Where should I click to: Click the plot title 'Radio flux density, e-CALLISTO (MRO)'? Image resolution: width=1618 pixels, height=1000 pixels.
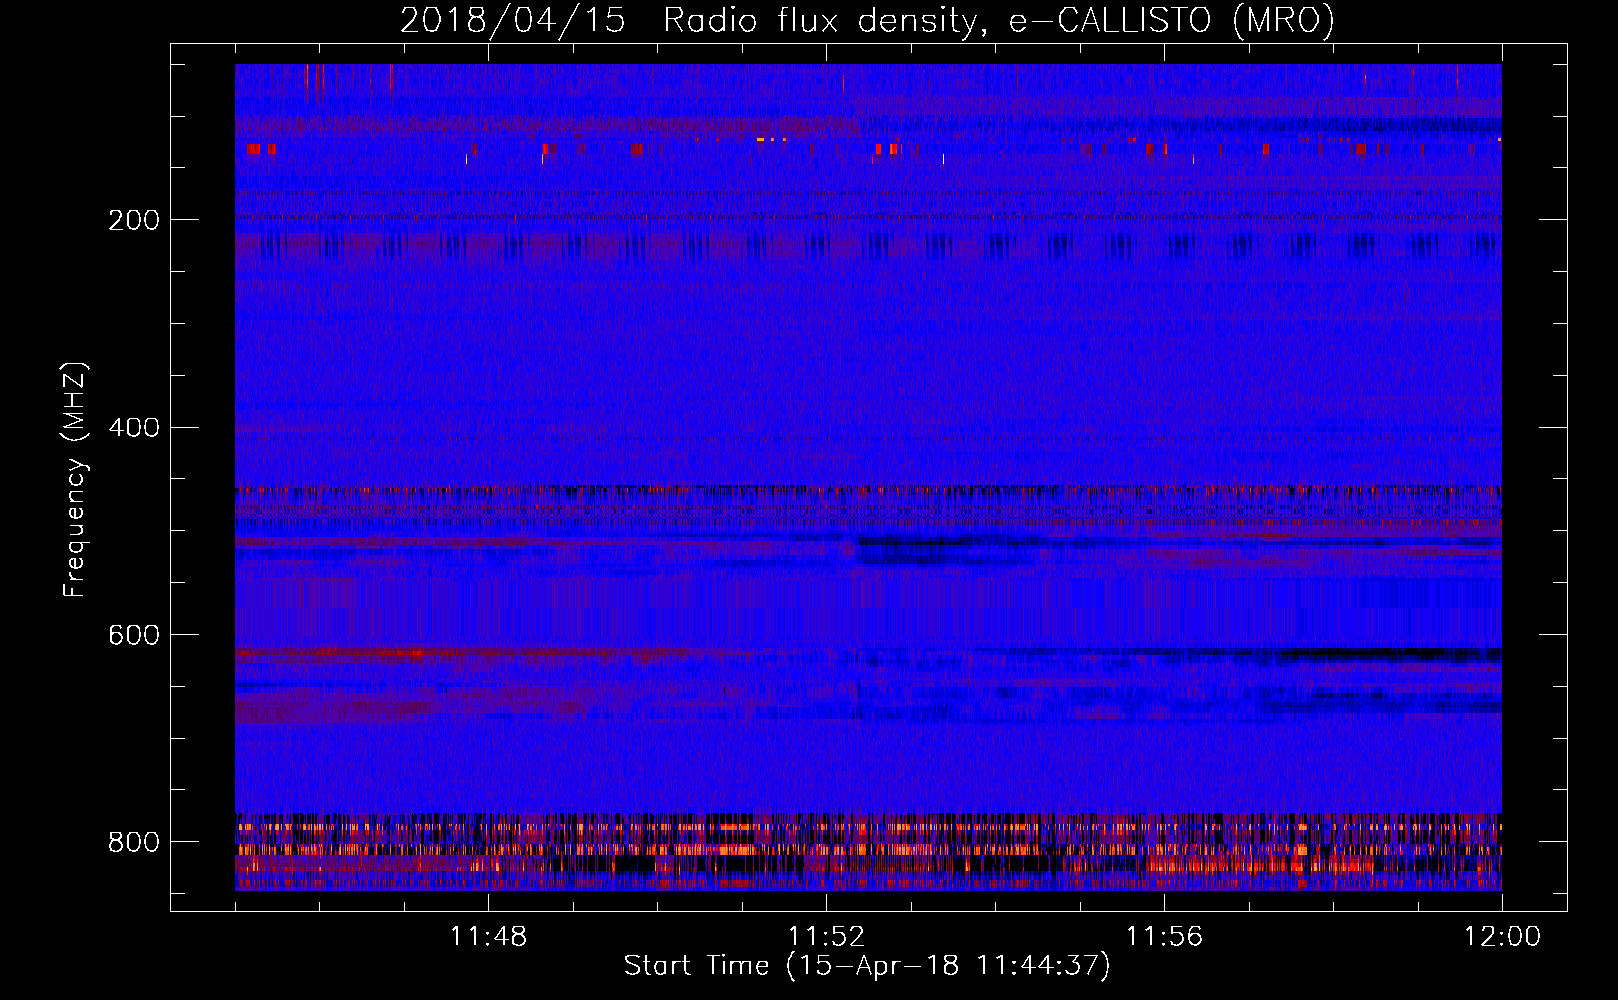(x=999, y=20)
